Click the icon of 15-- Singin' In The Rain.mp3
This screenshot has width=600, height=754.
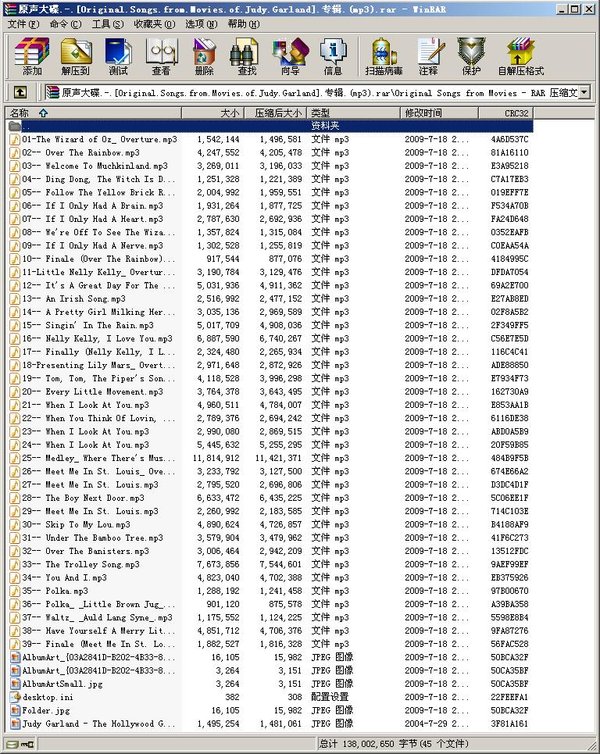point(15,326)
